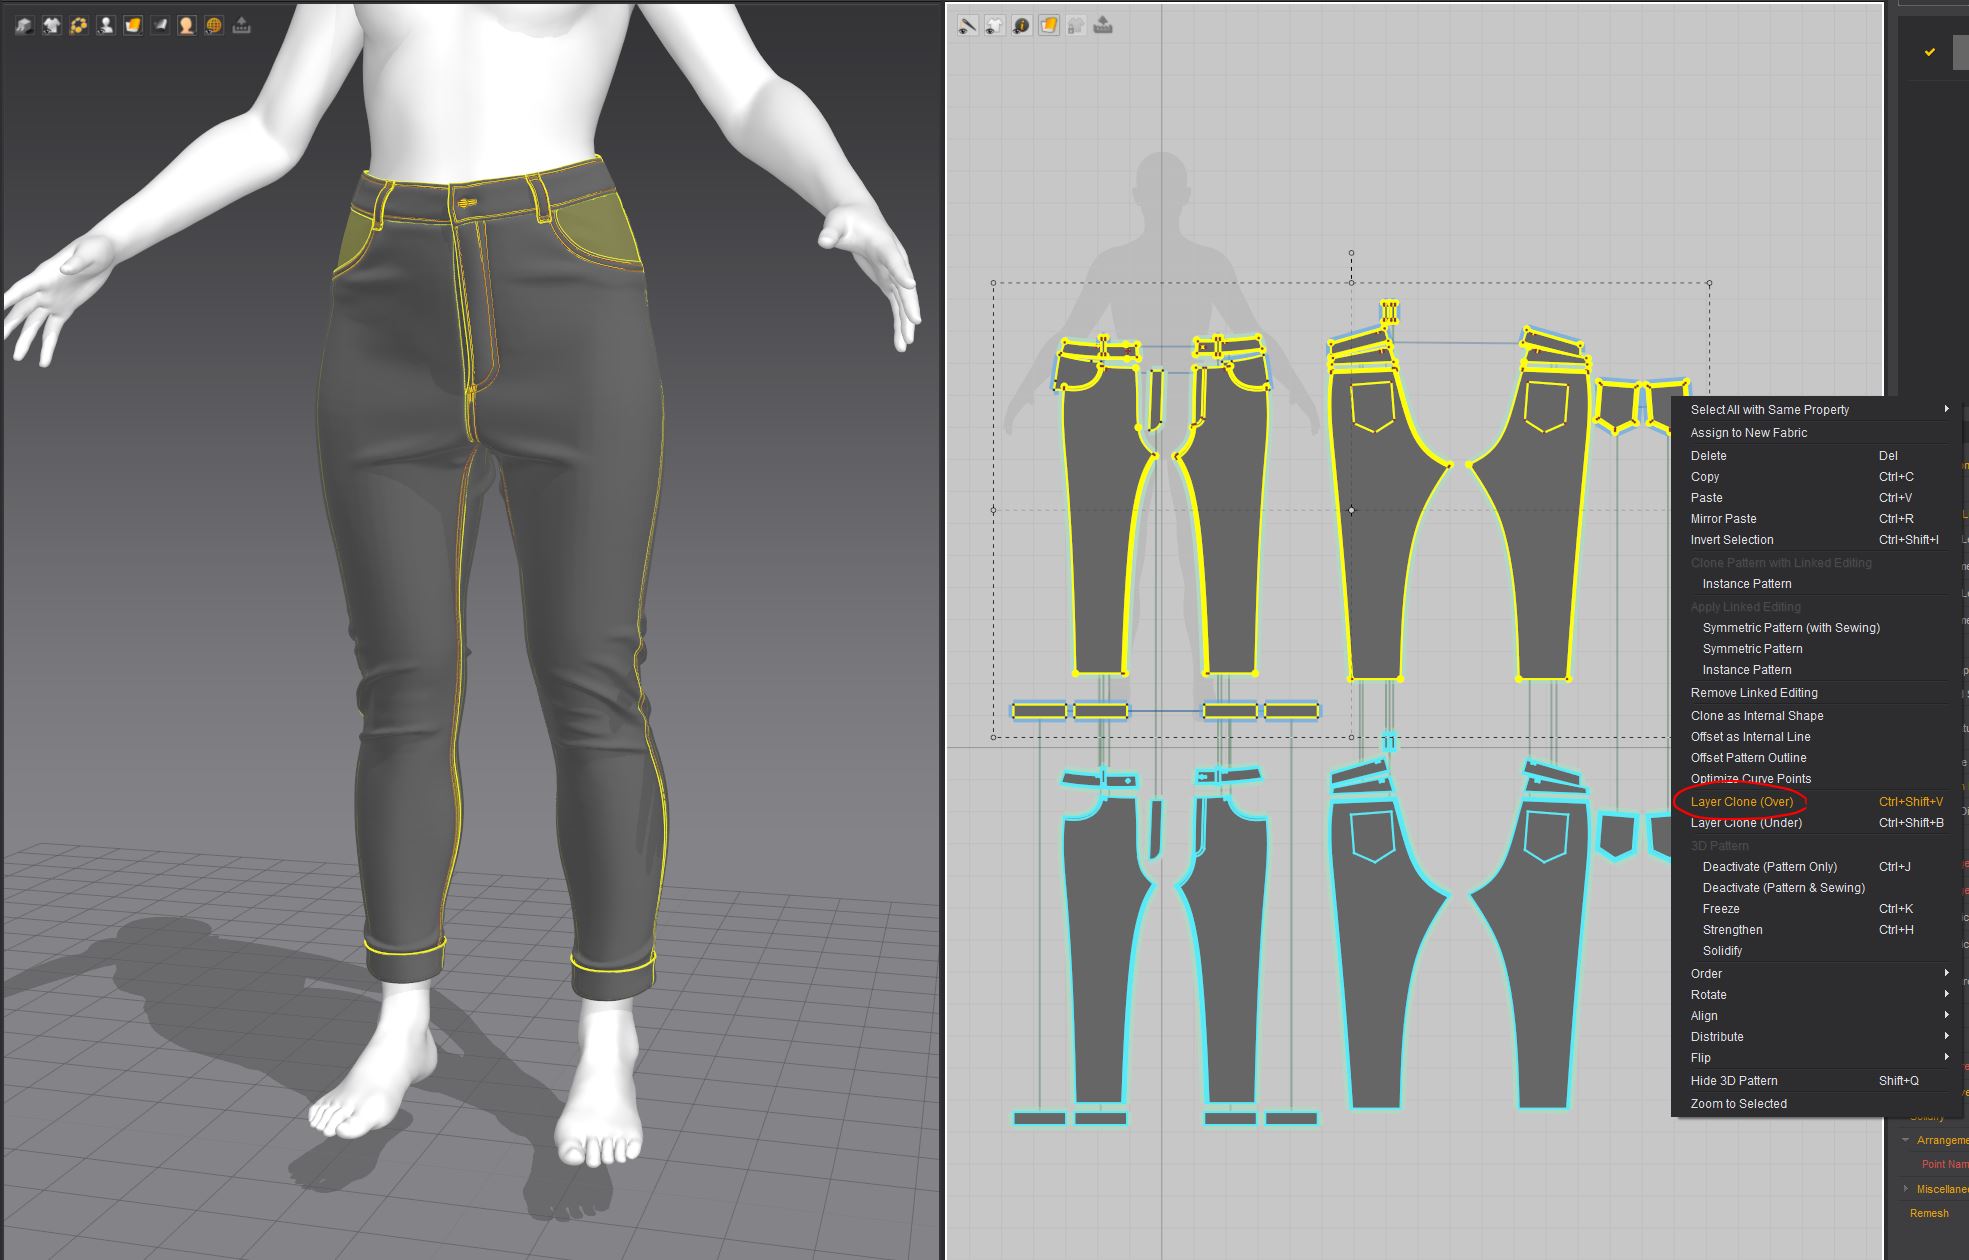Click the garment shirt icon in 3D toolbar
The width and height of the screenshot is (1969, 1260).
(x=51, y=25)
